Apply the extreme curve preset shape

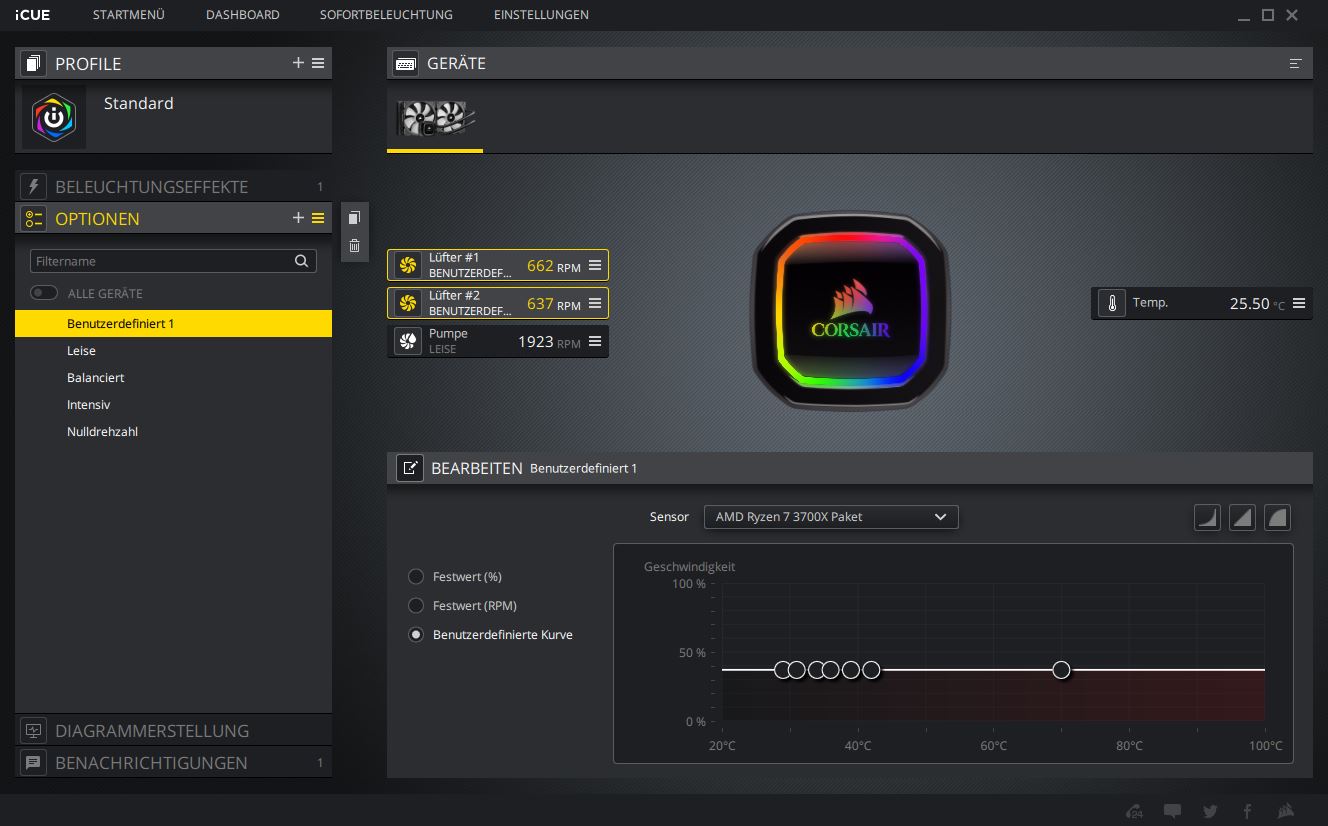click(x=1277, y=517)
